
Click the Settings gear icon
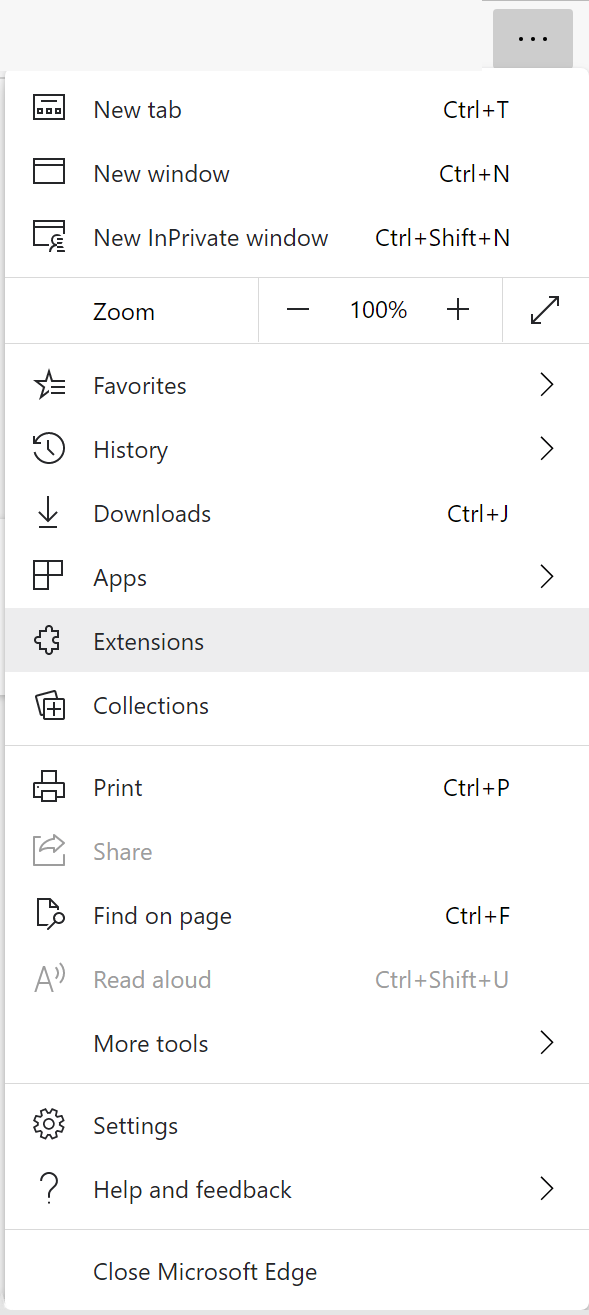49,1125
